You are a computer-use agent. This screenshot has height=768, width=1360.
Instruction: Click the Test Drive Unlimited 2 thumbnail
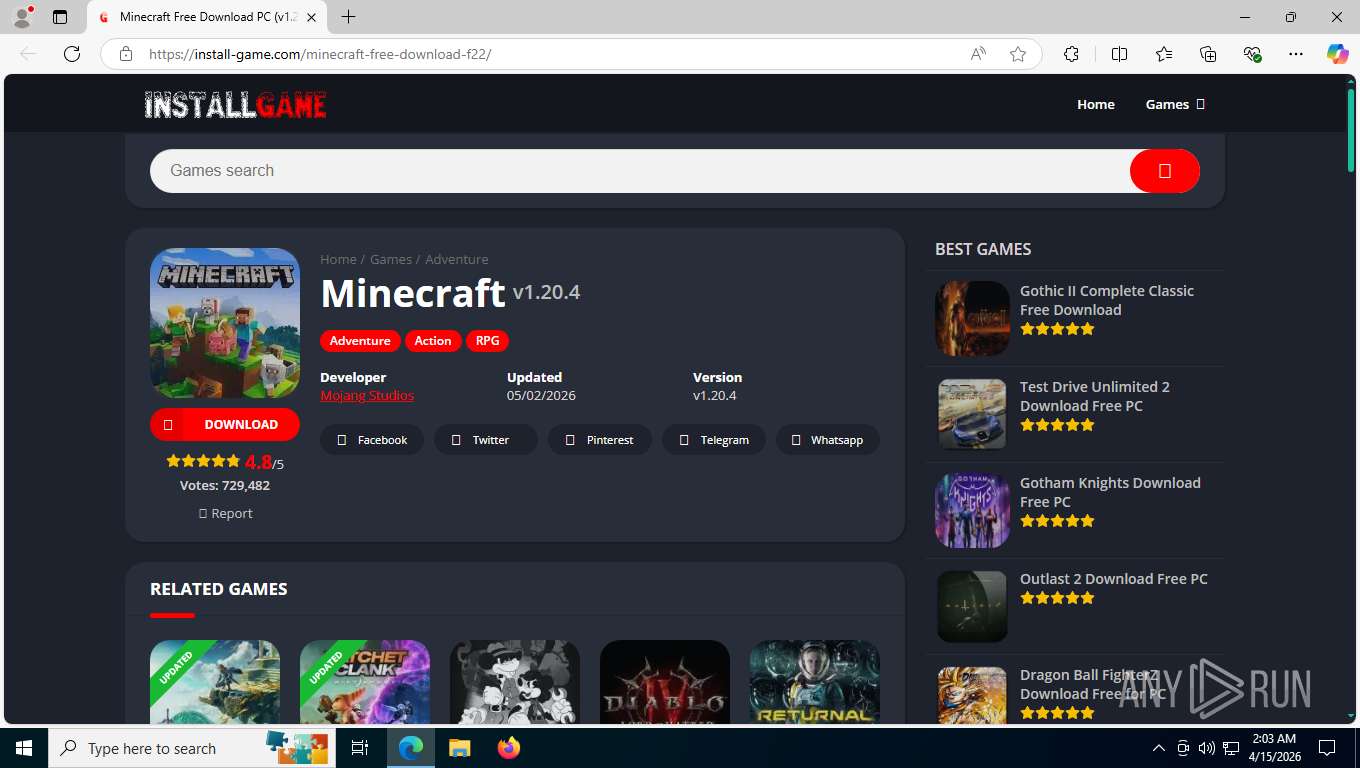pyautogui.click(x=972, y=414)
